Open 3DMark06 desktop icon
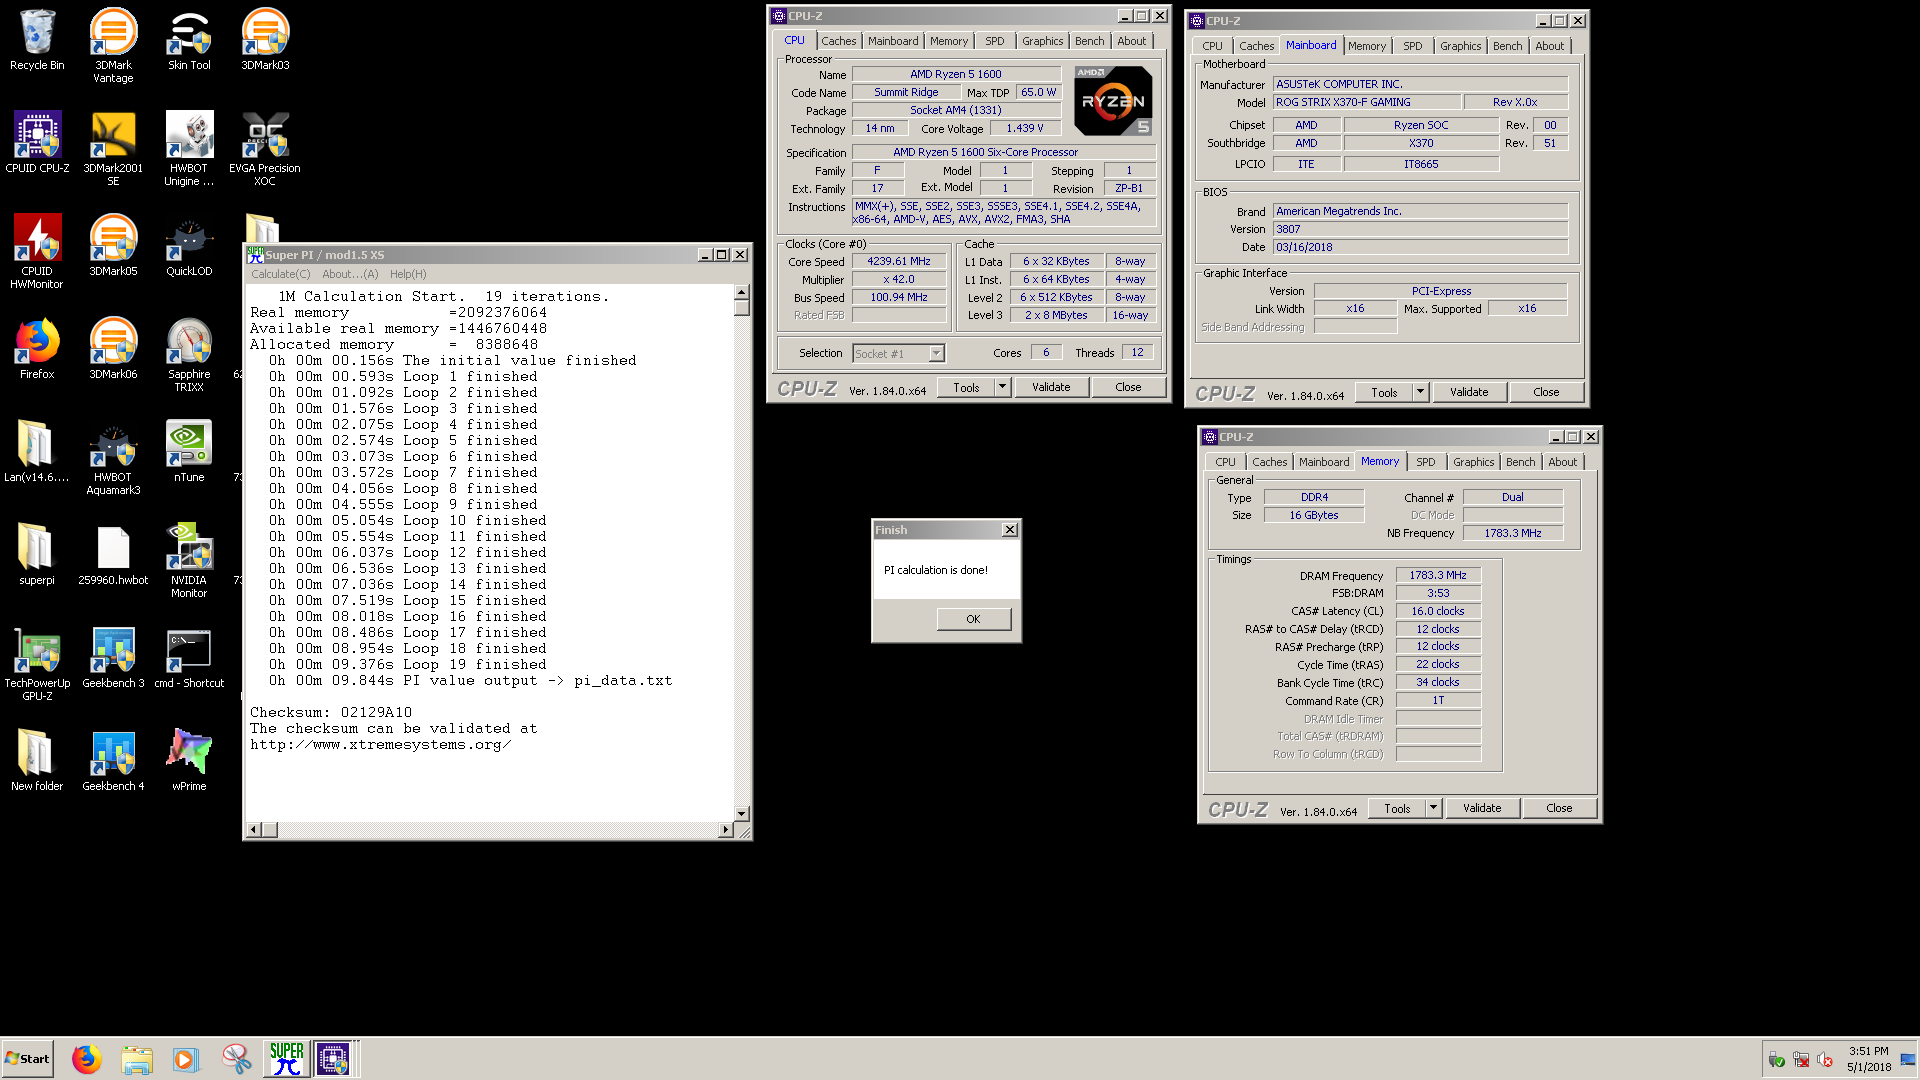1920x1080 pixels. [113, 349]
